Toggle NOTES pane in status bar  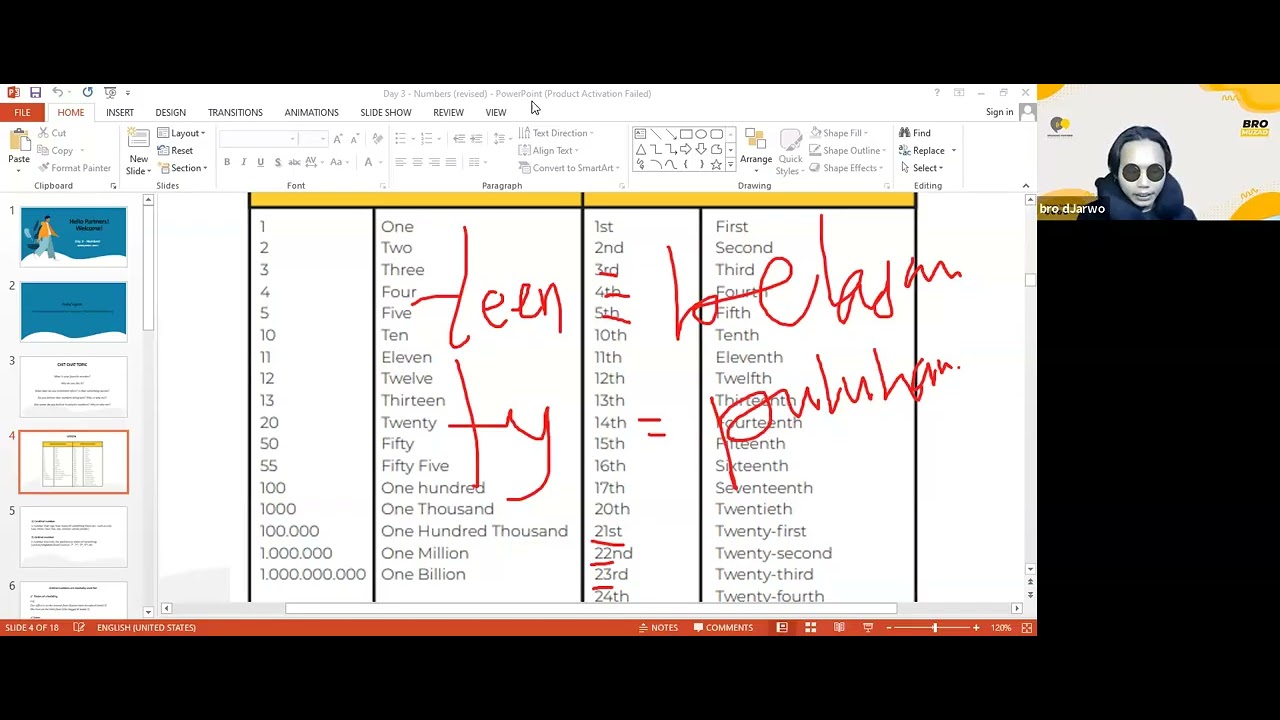658,628
